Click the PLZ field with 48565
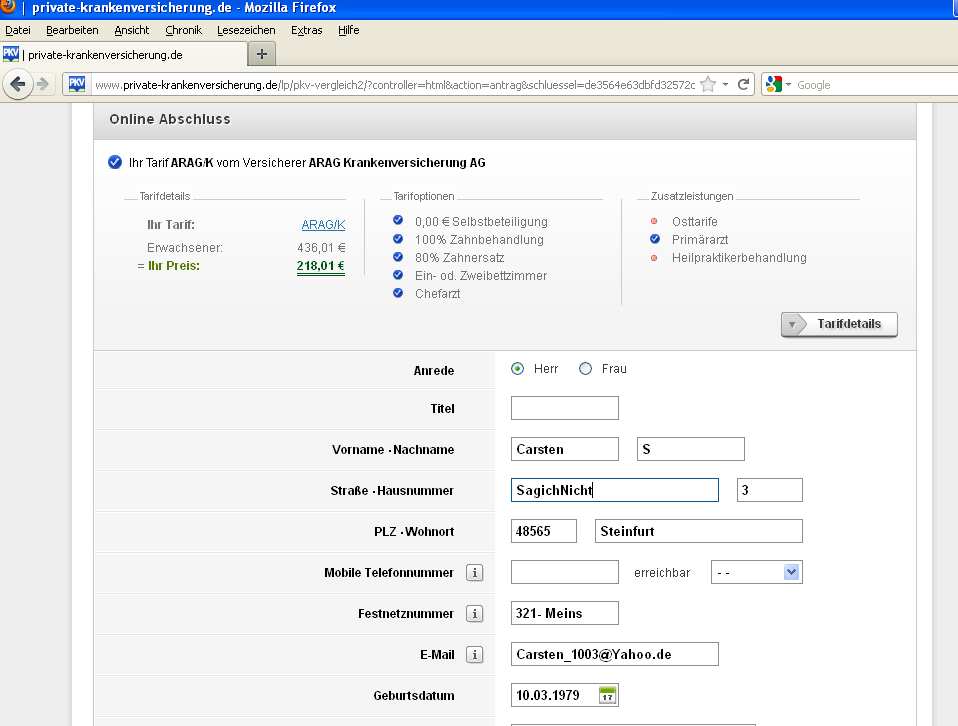The width and height of the screenshot is (958, 726). click(544, 530)
